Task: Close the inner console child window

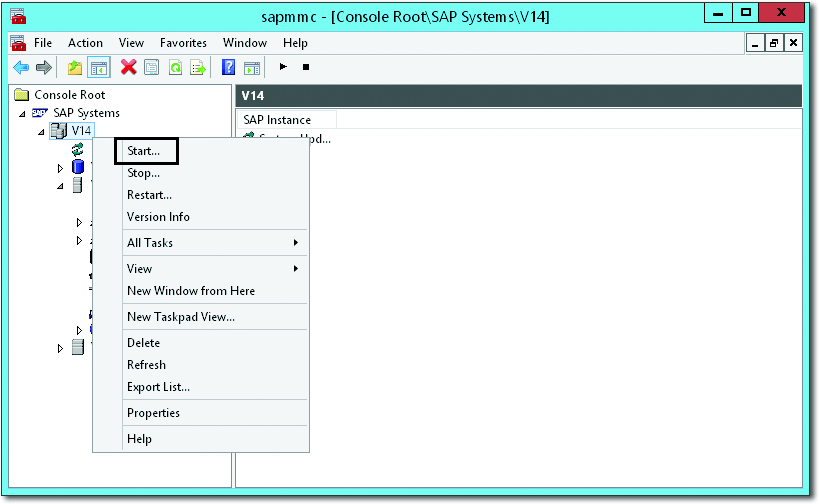Action: tap(793, 43)
